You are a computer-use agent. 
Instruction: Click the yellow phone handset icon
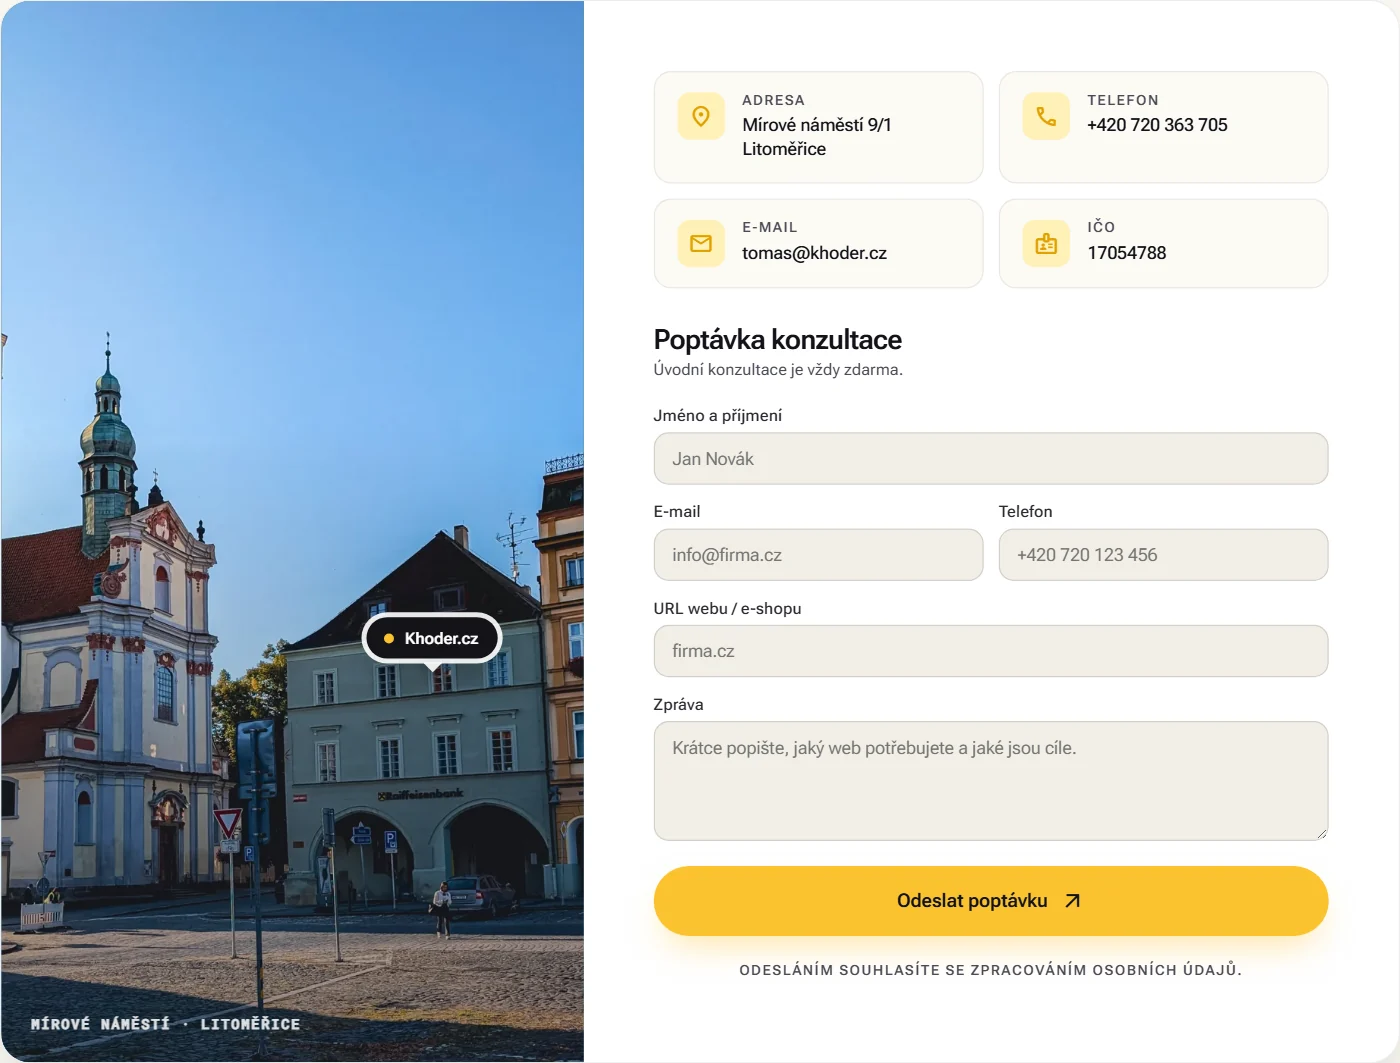[1046, 116]
